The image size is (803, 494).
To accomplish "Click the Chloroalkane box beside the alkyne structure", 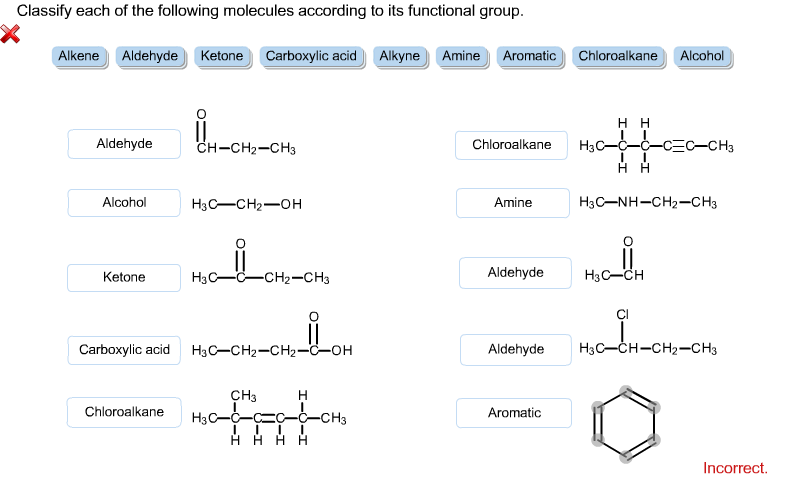I will click(512, 145).
